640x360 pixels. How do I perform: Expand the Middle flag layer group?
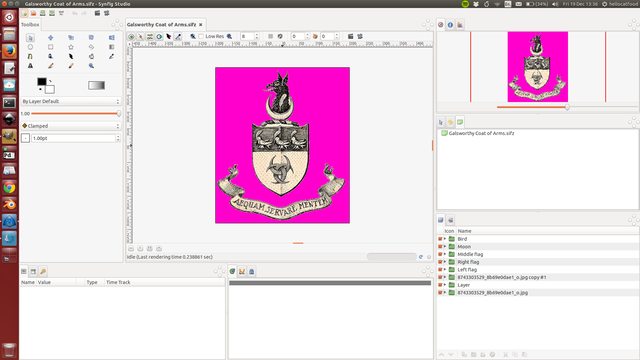click(445, 254)
